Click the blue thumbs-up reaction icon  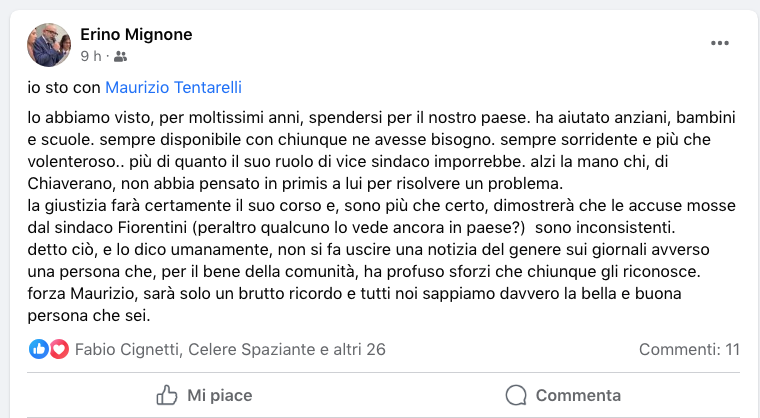39,349
